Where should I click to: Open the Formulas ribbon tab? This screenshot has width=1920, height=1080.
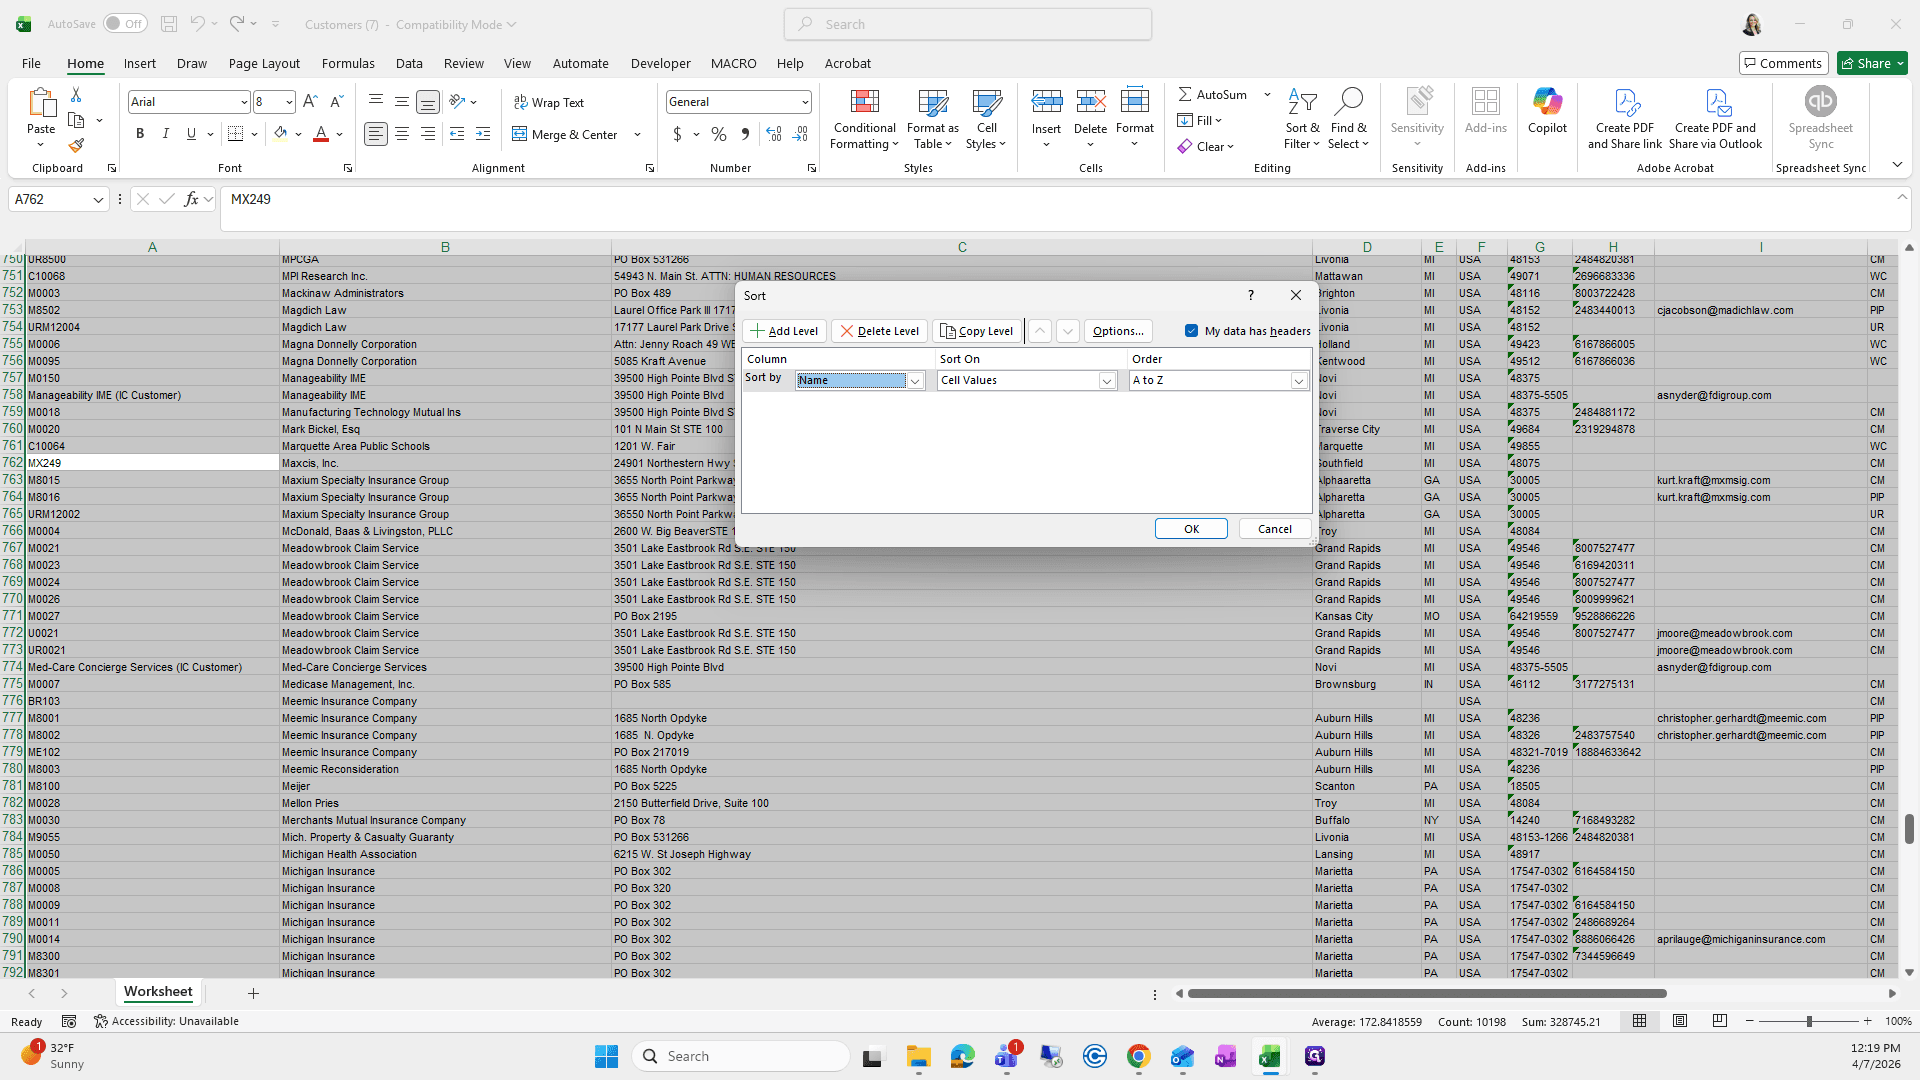tap(348, 63)
